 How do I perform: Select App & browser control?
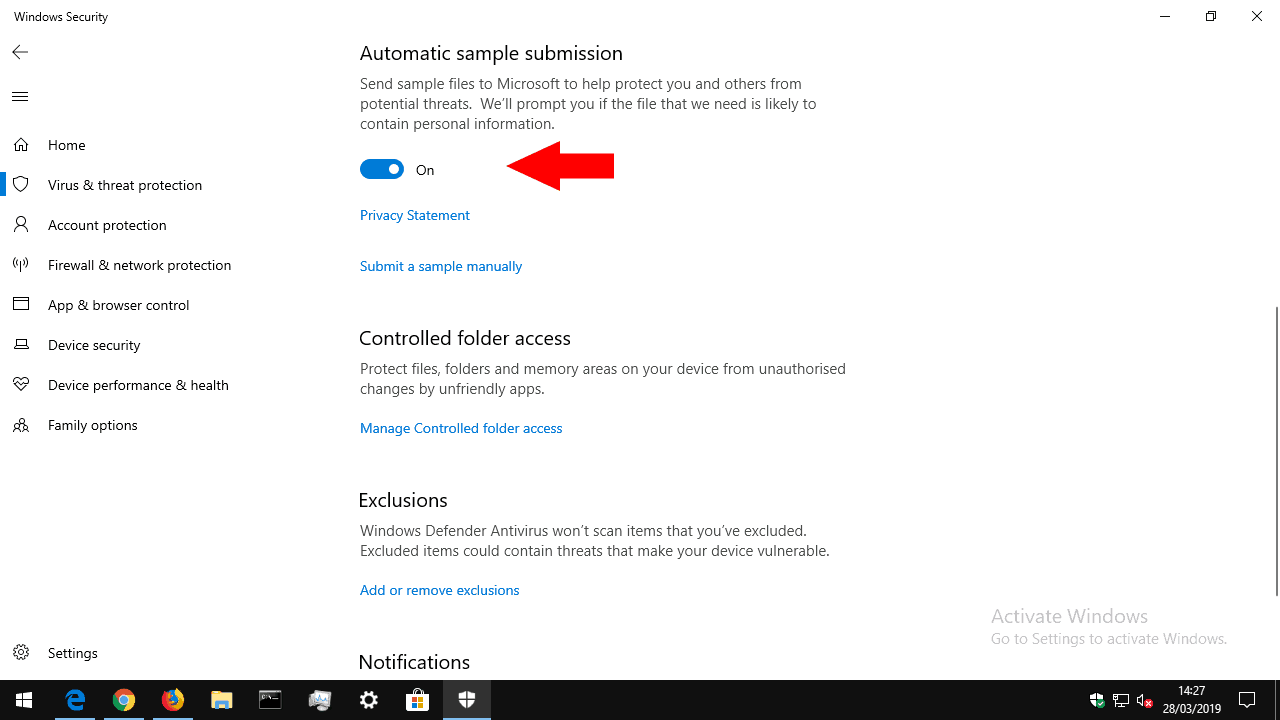(118, 305)
